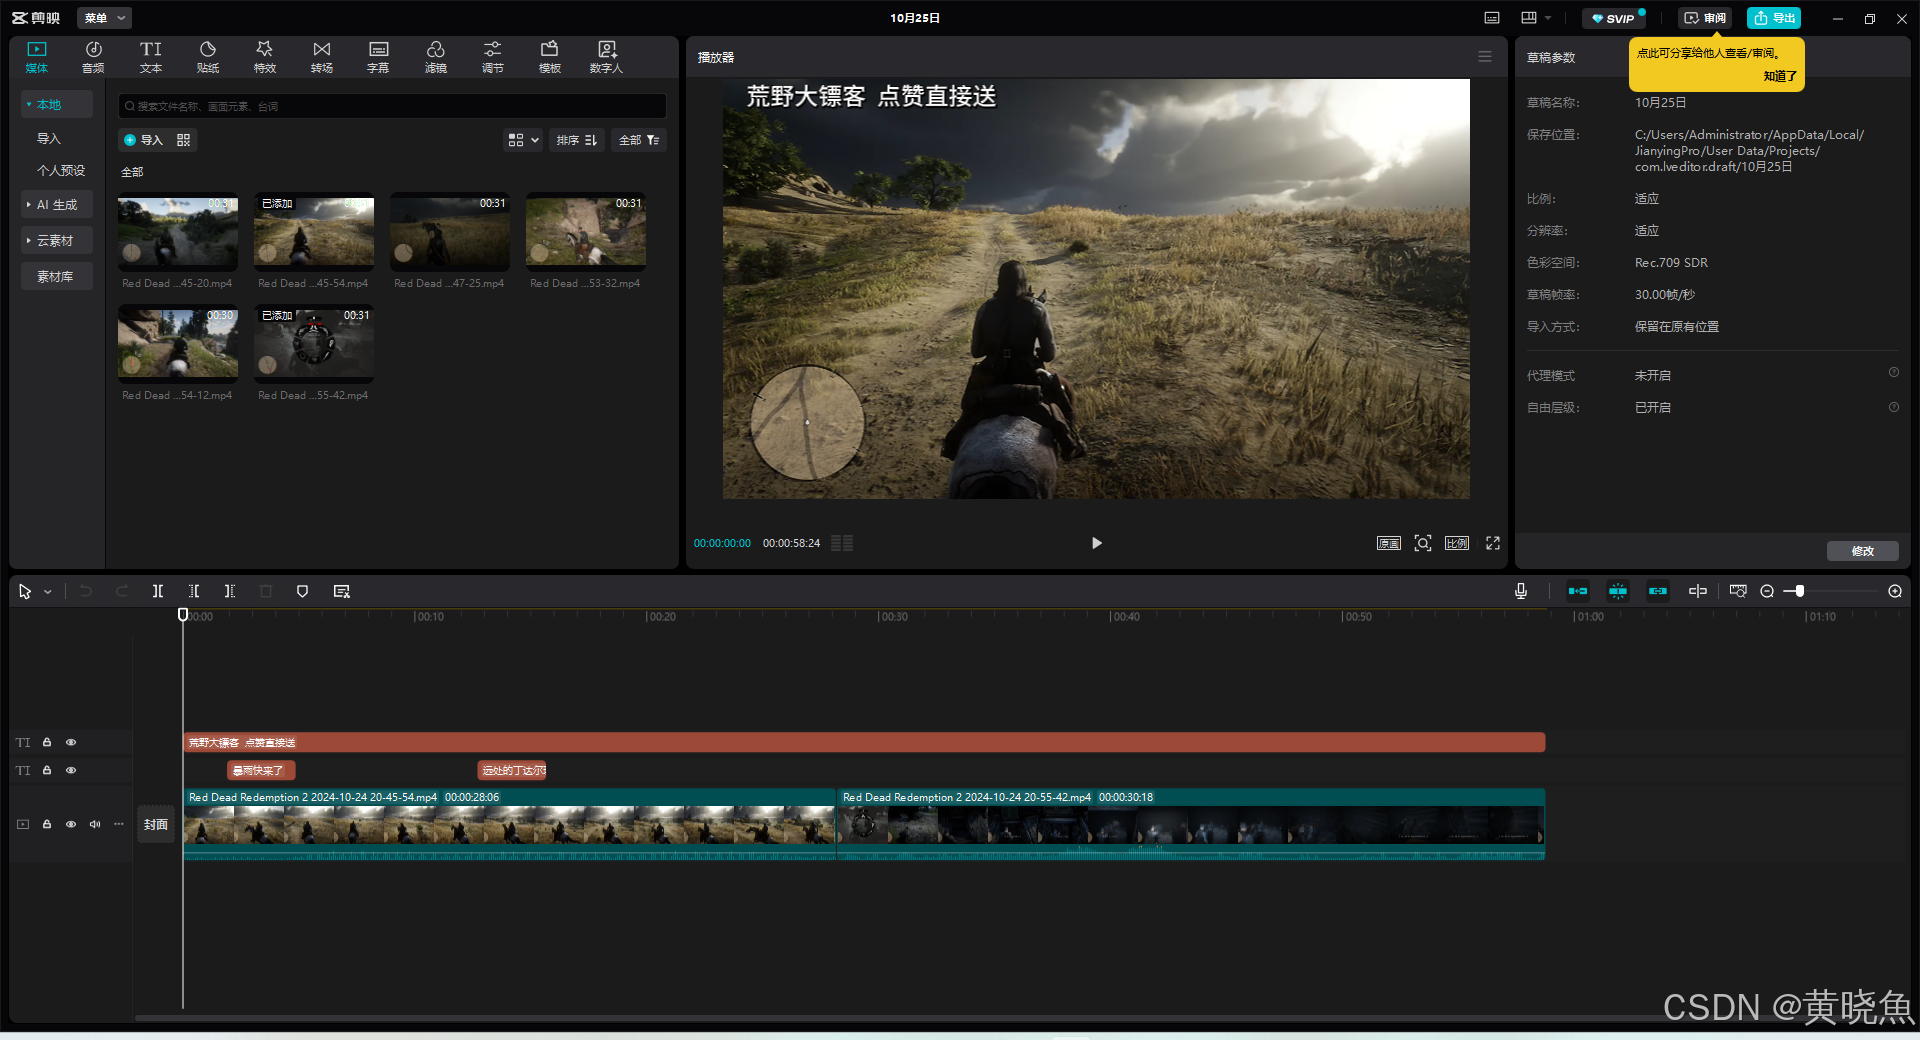Open the 转场 transitions tab
Screen dimensions: 1920x1040
pos(322,57)
